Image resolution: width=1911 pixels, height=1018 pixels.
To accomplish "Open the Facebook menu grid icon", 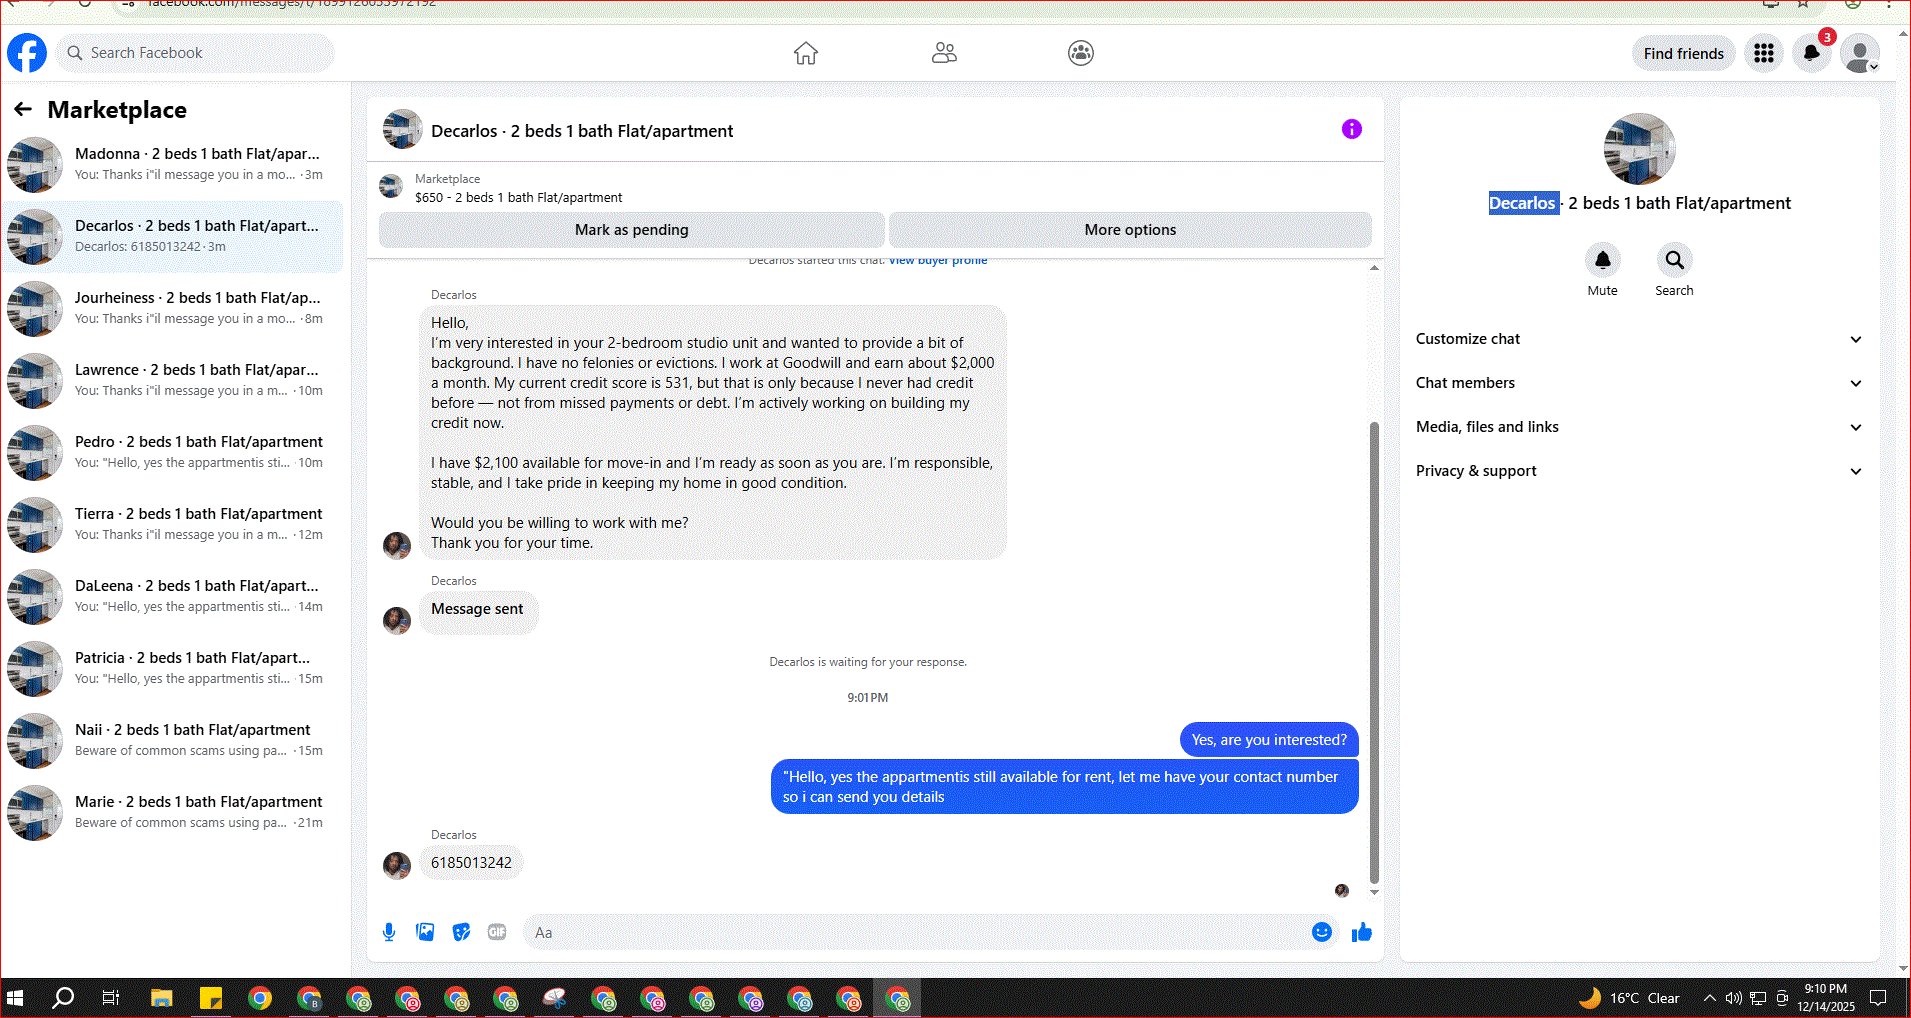I will [x=1764, y=53].
